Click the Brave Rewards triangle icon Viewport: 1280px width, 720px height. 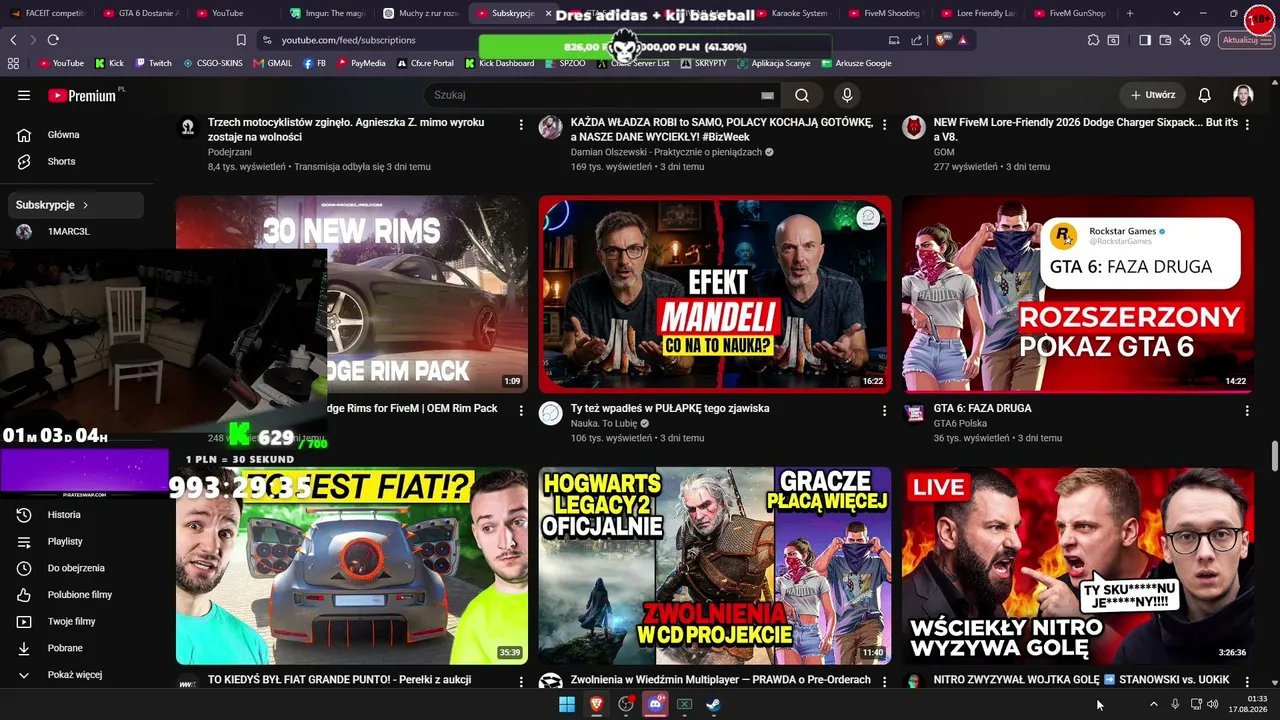pos(962,40)
